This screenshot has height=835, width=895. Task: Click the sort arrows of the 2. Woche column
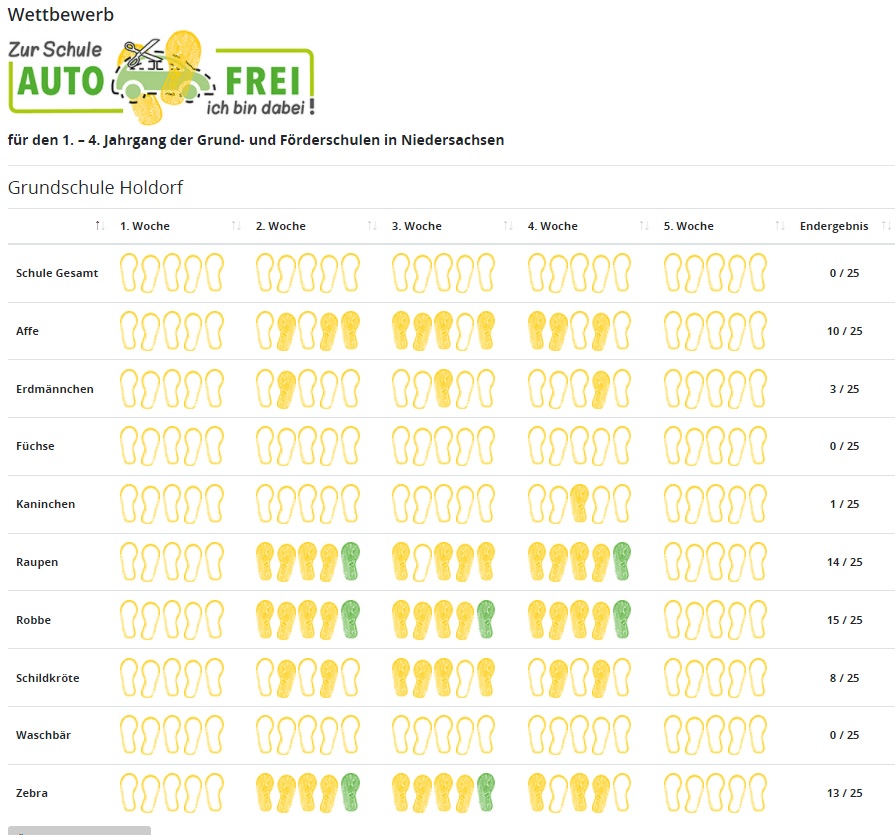tap(372, 226)
